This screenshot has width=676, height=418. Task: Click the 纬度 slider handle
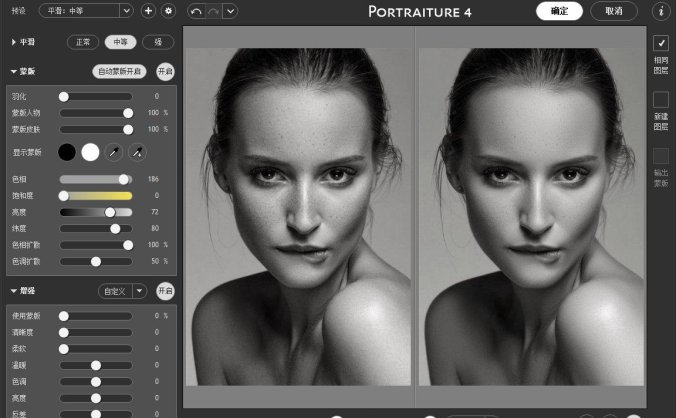(115, 228)
